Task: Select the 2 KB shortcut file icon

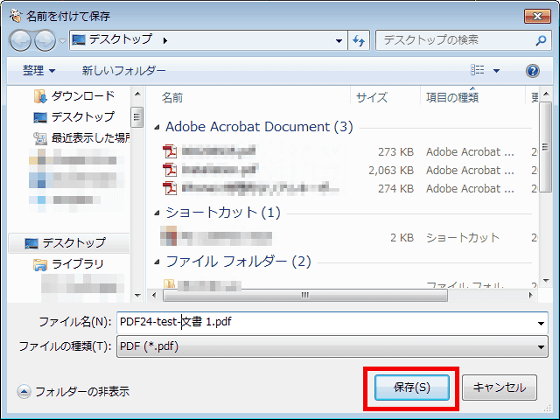Action: [x=169, y=236]
